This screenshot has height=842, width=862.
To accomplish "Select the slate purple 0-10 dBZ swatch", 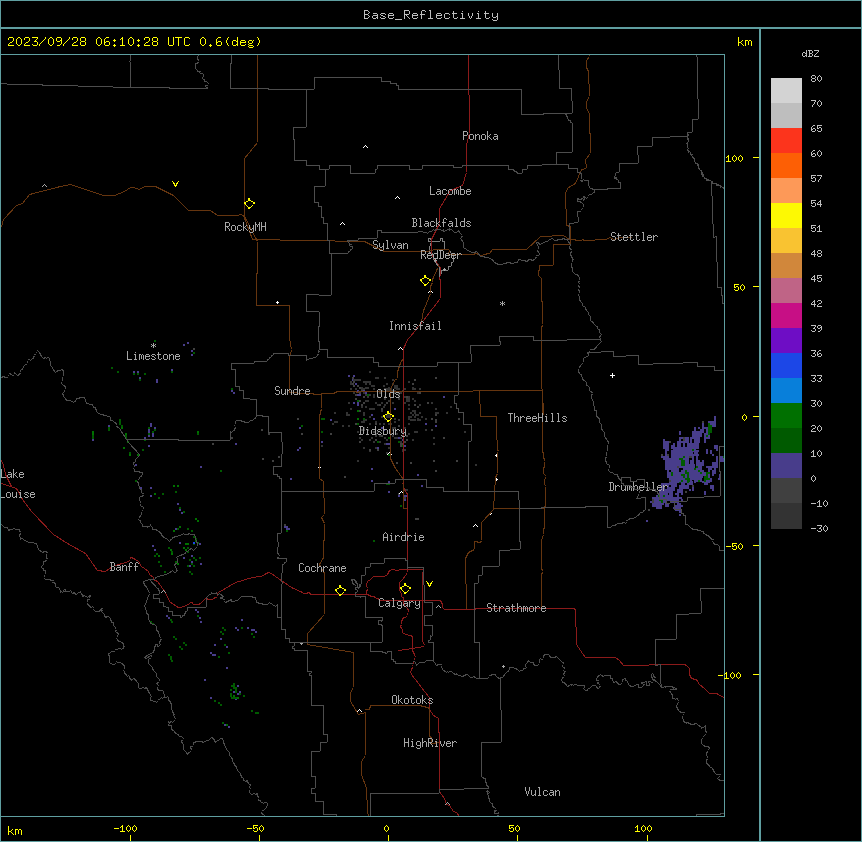I will (786, 466).
